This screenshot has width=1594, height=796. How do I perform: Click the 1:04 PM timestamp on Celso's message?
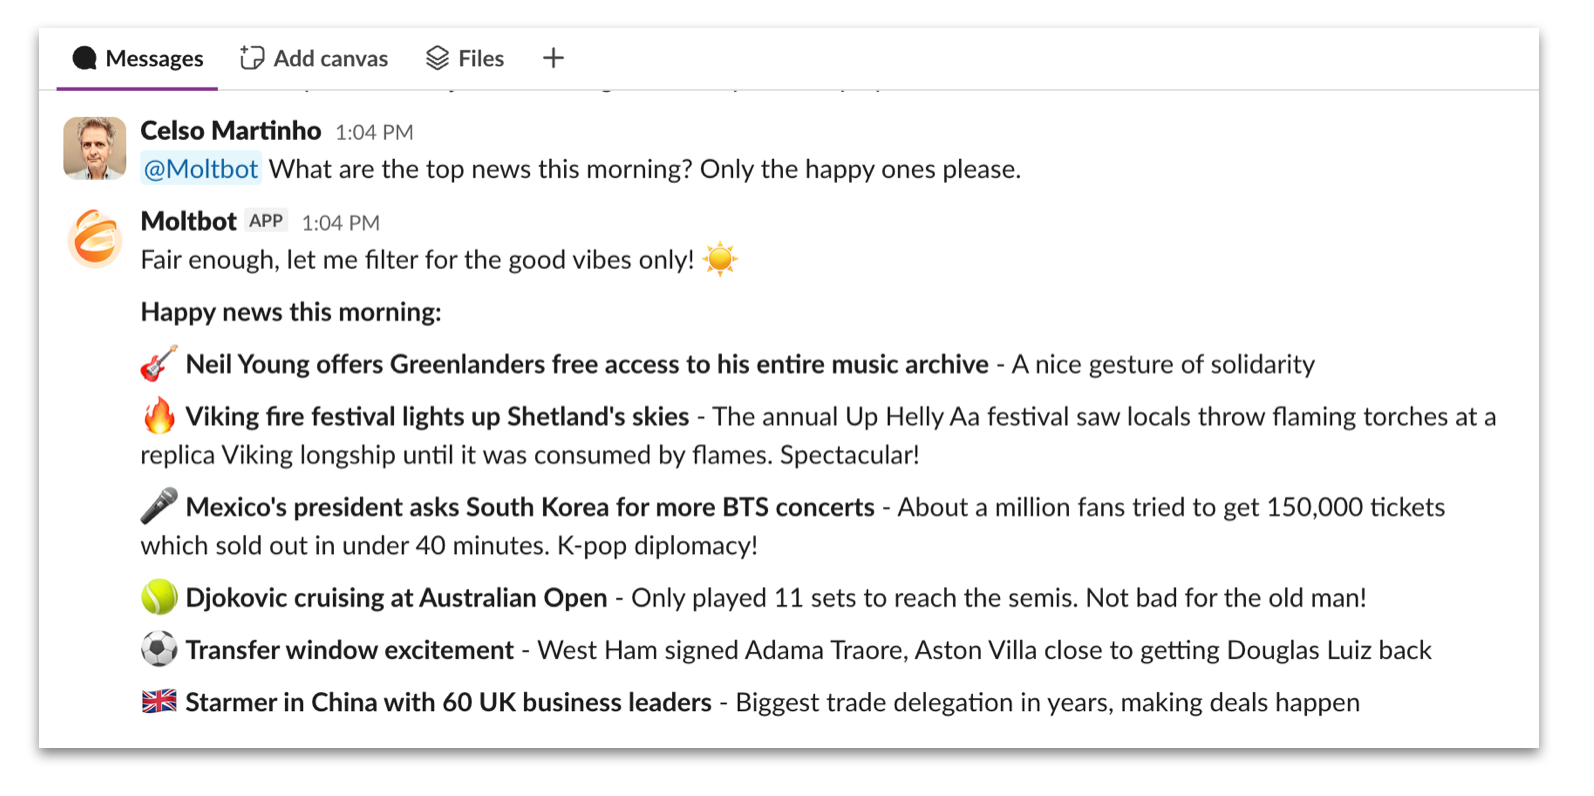[374, 132]
